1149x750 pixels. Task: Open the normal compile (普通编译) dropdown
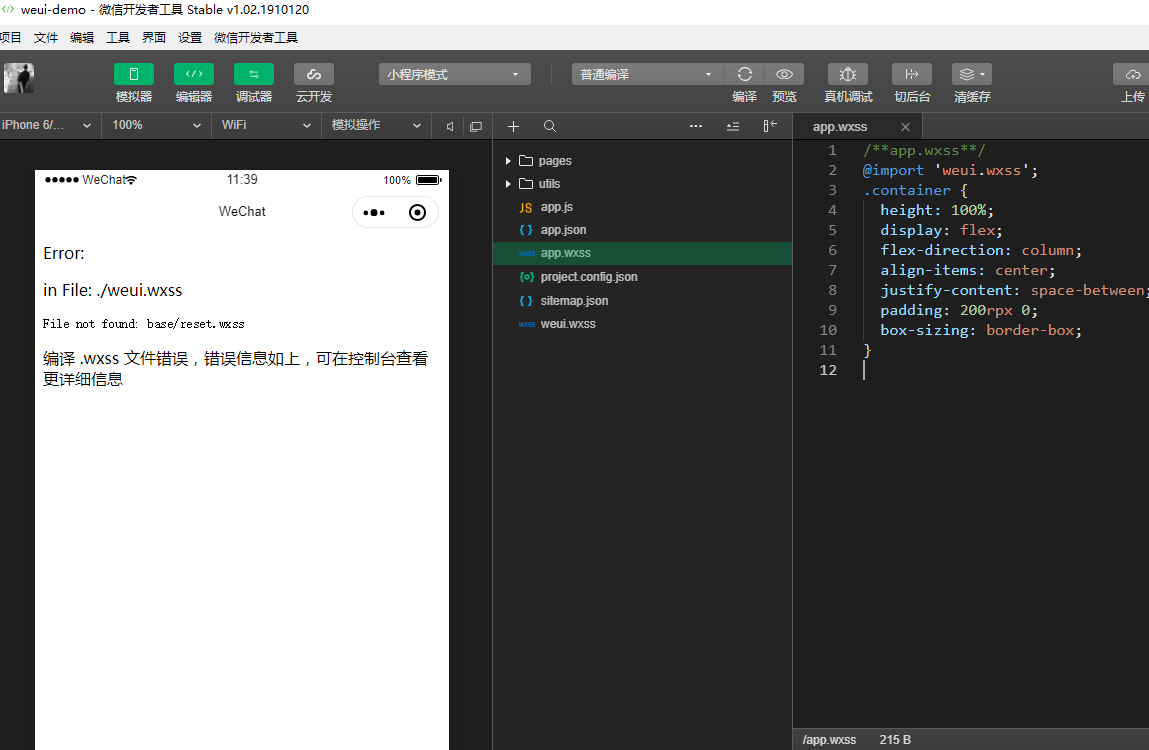pos(647,74)
